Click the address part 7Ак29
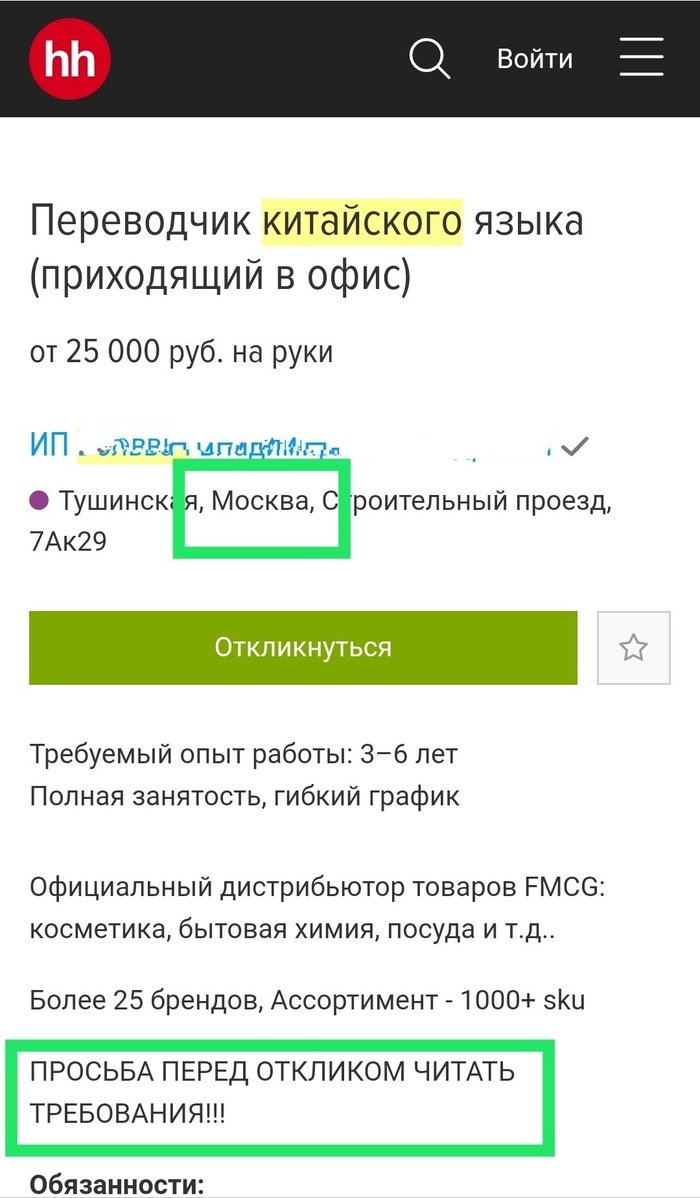 pyautogui.click(x=68, y=542)
